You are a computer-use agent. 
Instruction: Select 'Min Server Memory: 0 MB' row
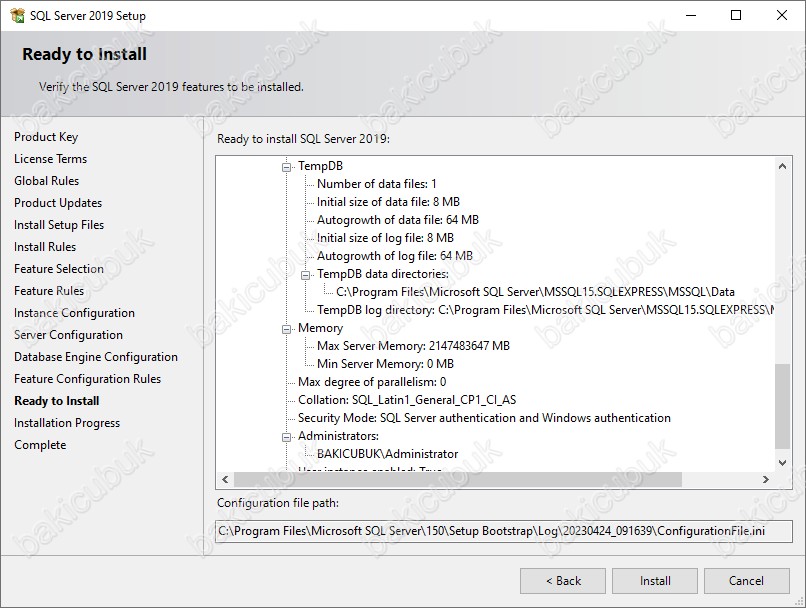(x=385, y=364)
